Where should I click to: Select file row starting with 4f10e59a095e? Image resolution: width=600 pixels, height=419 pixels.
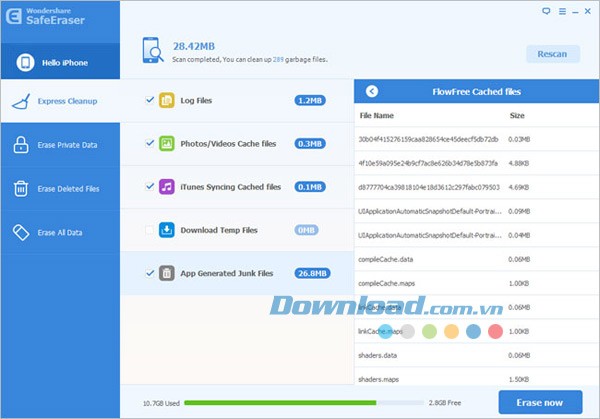[476, 163]
